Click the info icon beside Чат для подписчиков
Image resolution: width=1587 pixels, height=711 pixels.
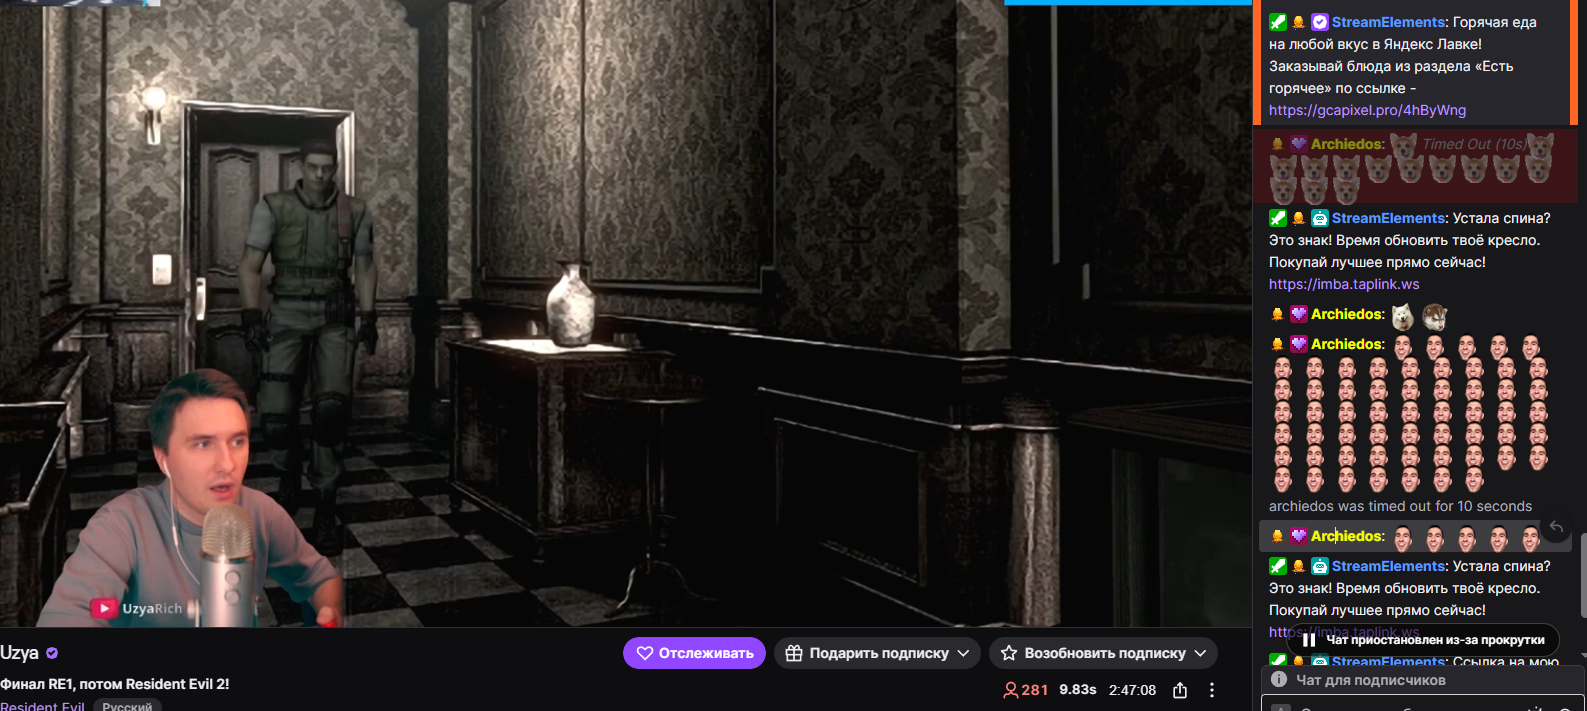(1278, 680)
